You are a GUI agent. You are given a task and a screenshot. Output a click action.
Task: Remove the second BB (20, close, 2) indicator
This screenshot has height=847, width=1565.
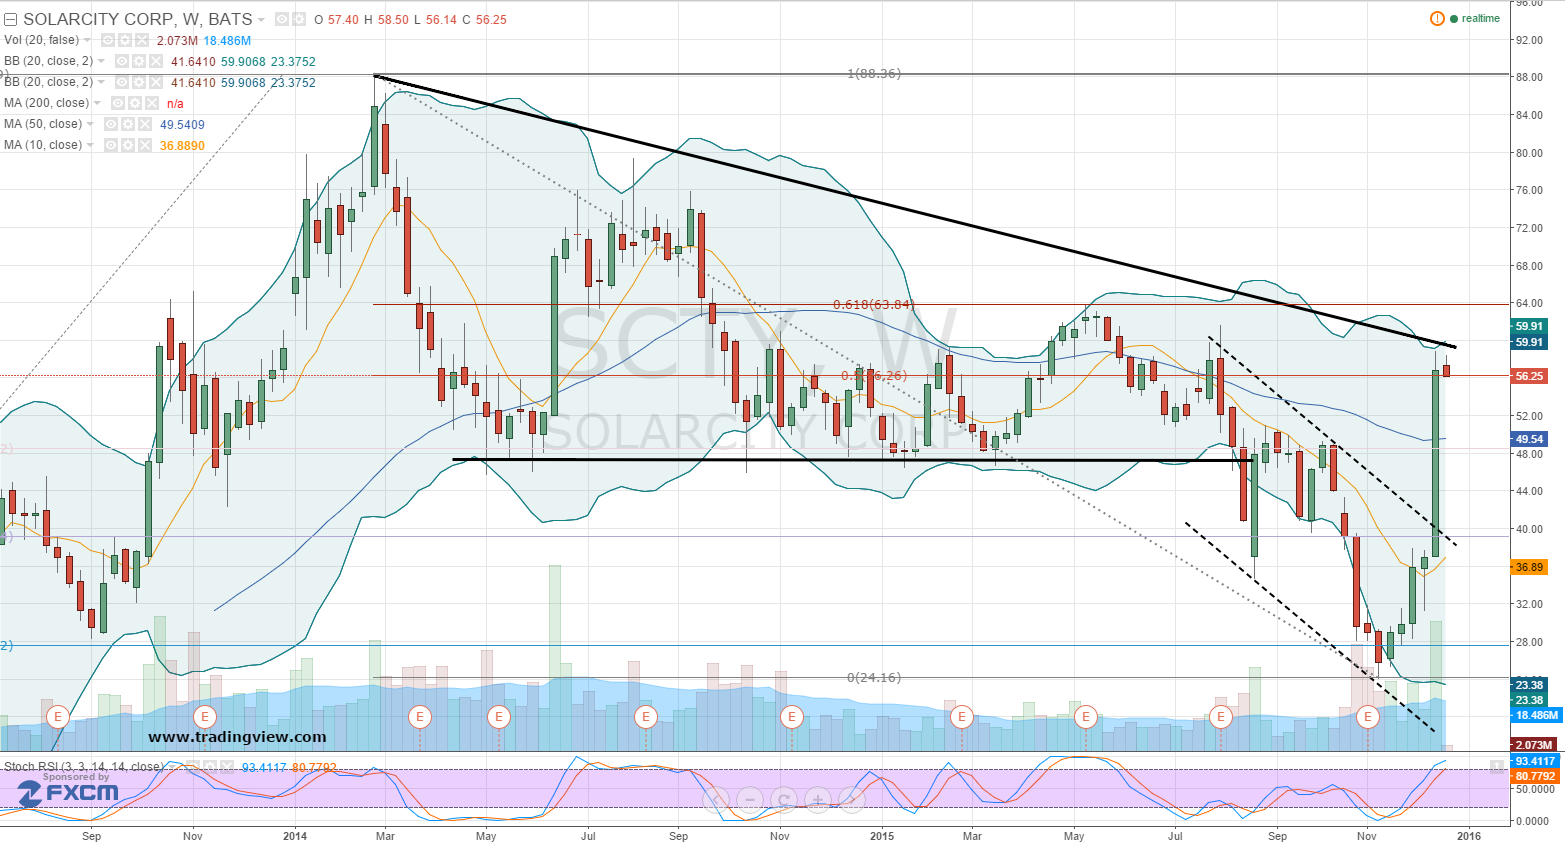coord(157,82)
